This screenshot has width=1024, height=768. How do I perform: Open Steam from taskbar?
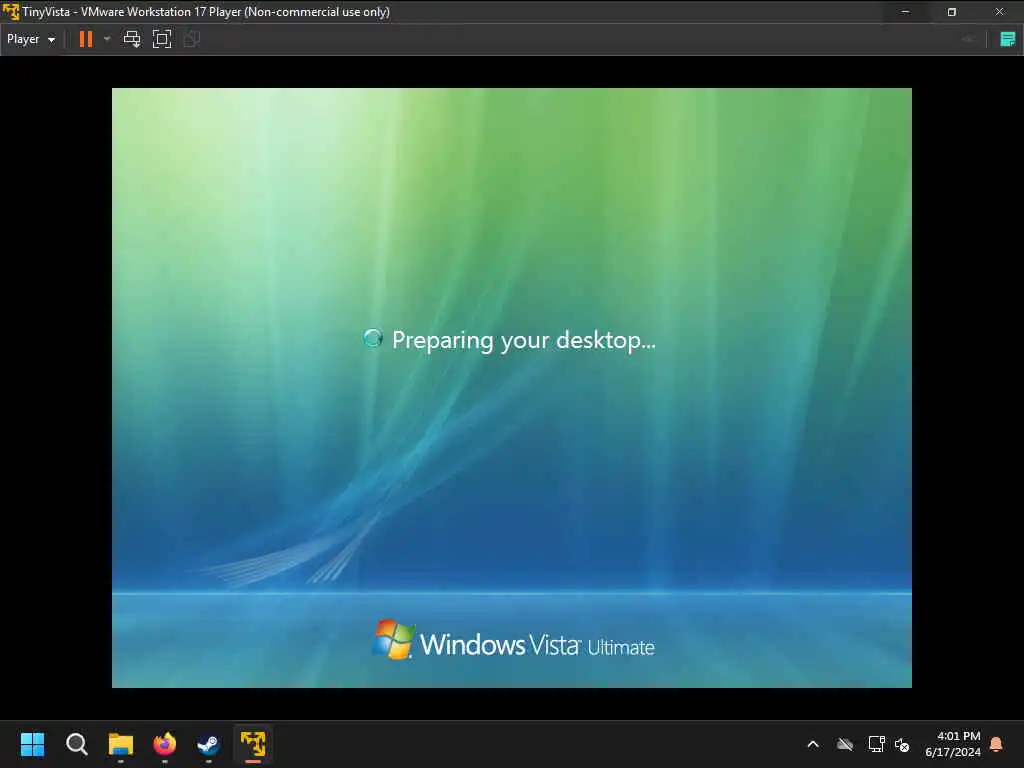tap(208, 744)
